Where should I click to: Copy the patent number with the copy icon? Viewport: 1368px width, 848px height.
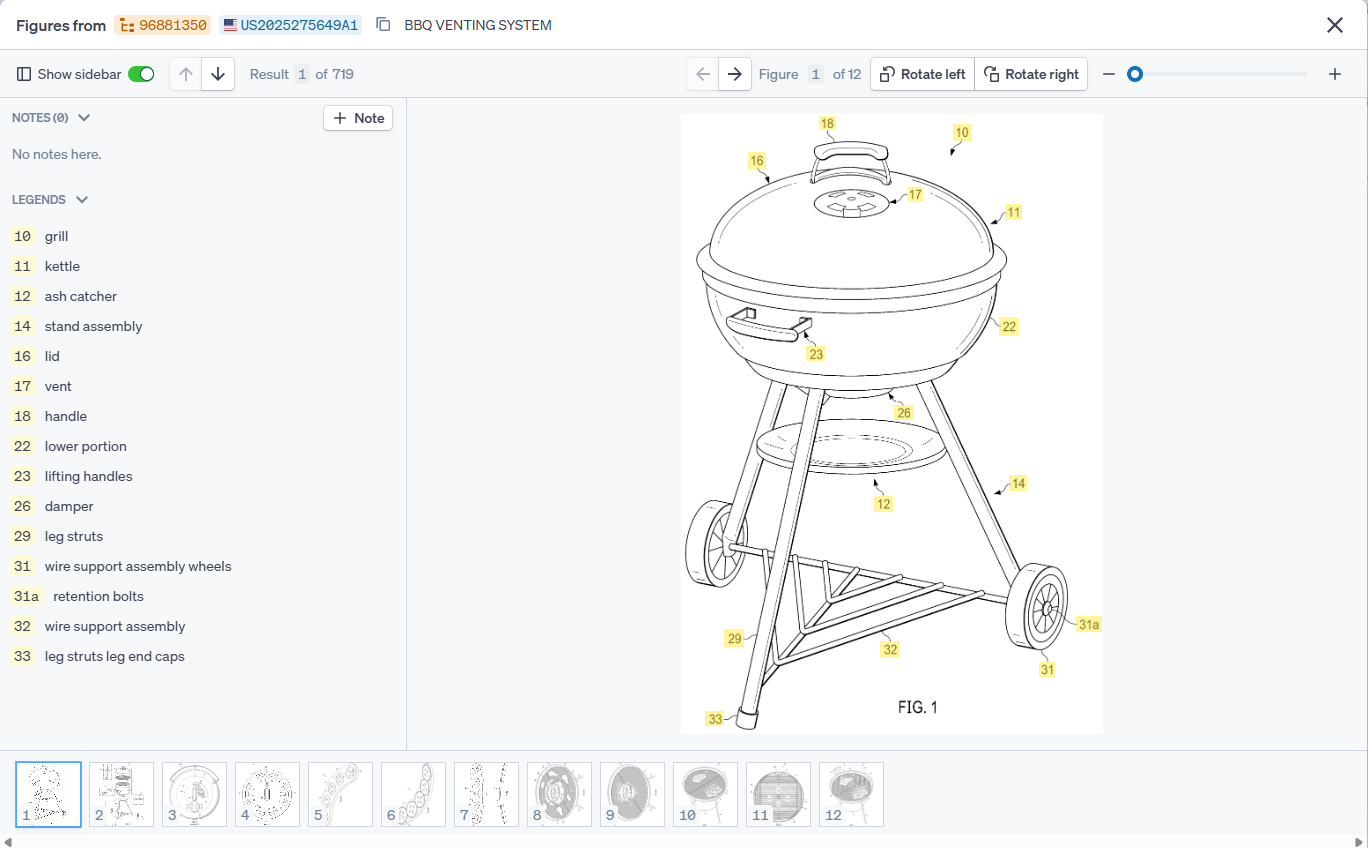point(383,25)
